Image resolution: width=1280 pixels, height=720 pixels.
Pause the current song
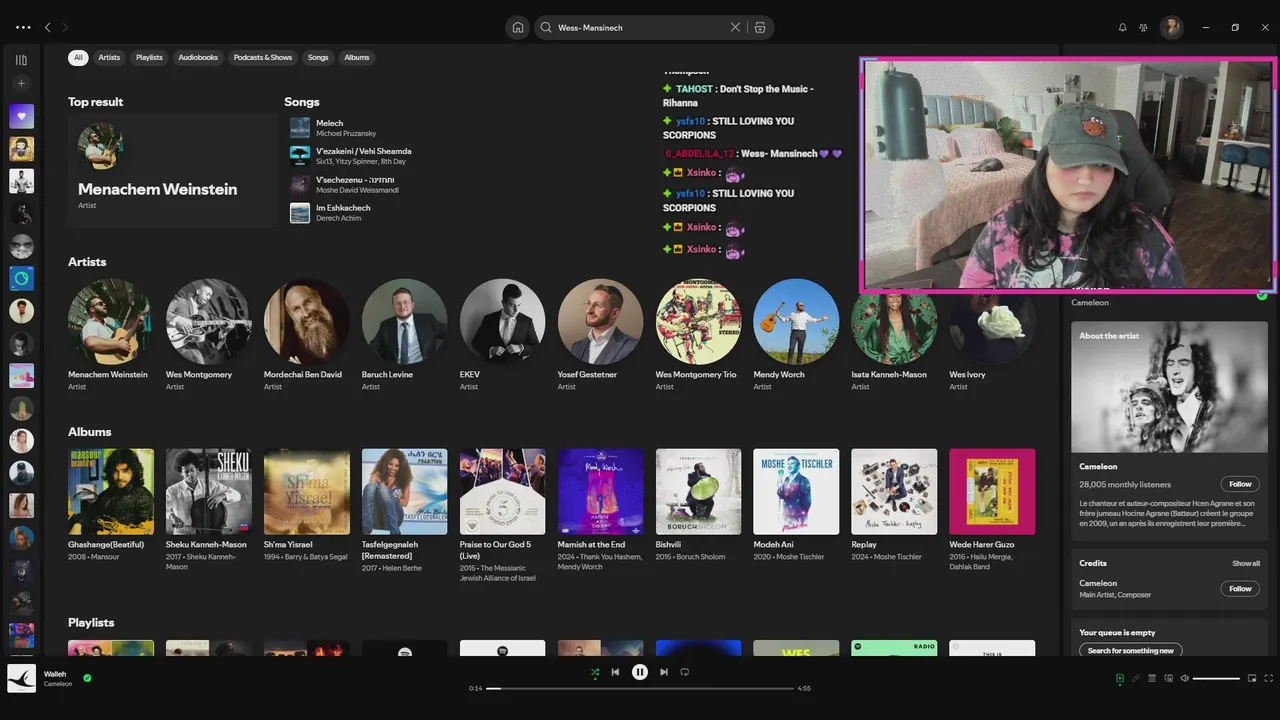[640, 672]
